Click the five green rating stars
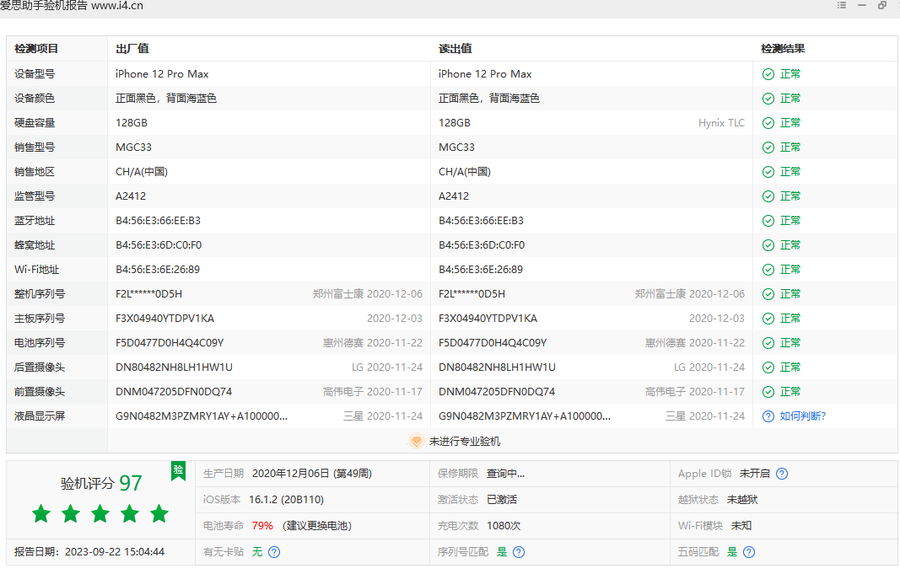 pyautogui.click(x=100, y=514)
